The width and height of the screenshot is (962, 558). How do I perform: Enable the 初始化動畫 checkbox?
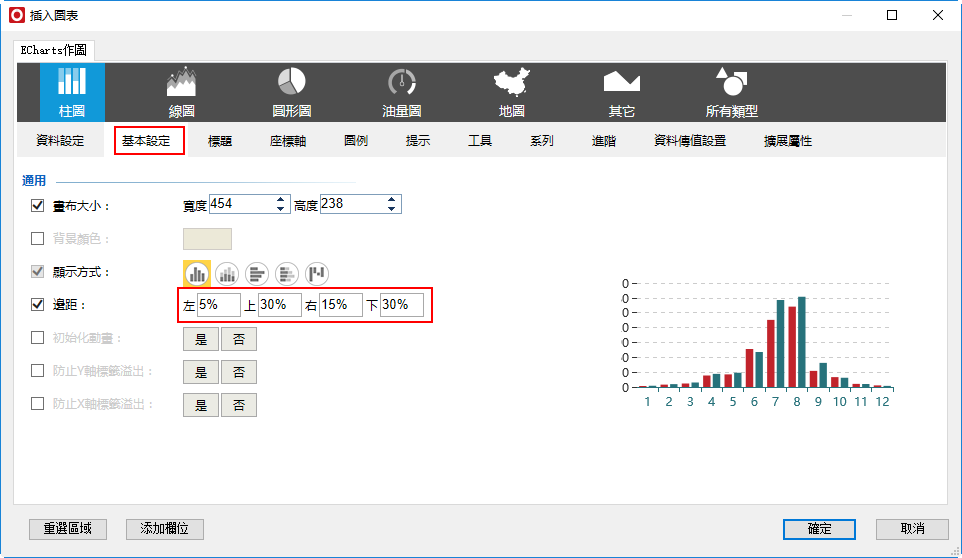point(38,338)
